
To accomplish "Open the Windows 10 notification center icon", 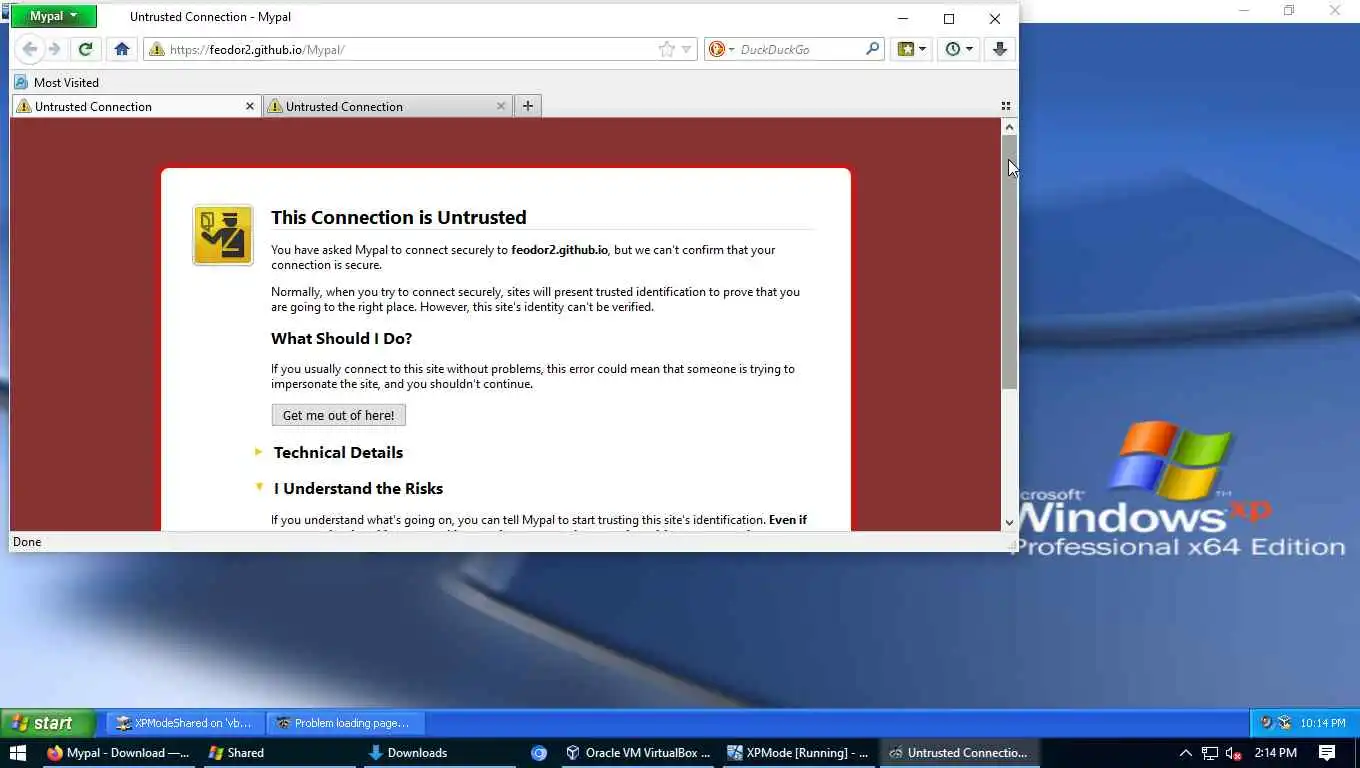I will point(1327,753).
